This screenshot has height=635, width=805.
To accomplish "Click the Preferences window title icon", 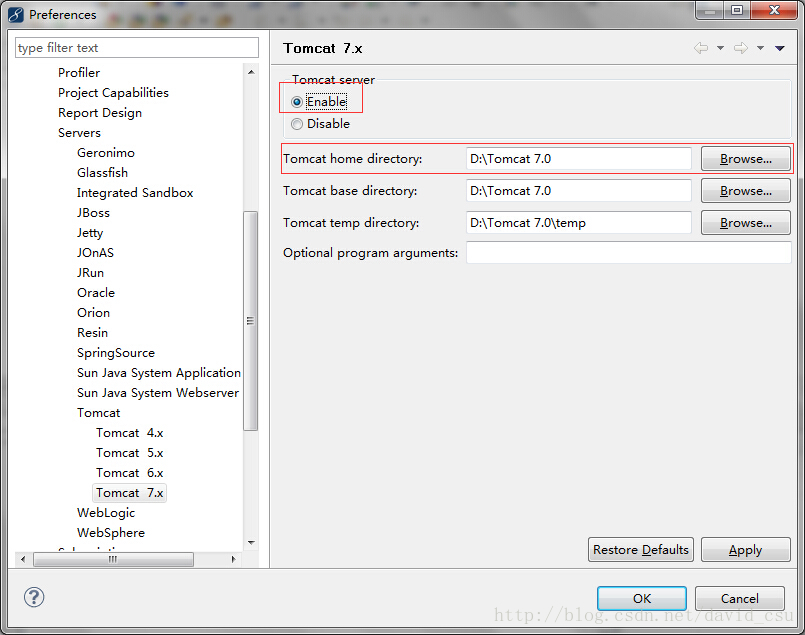I will coord(15,14).
